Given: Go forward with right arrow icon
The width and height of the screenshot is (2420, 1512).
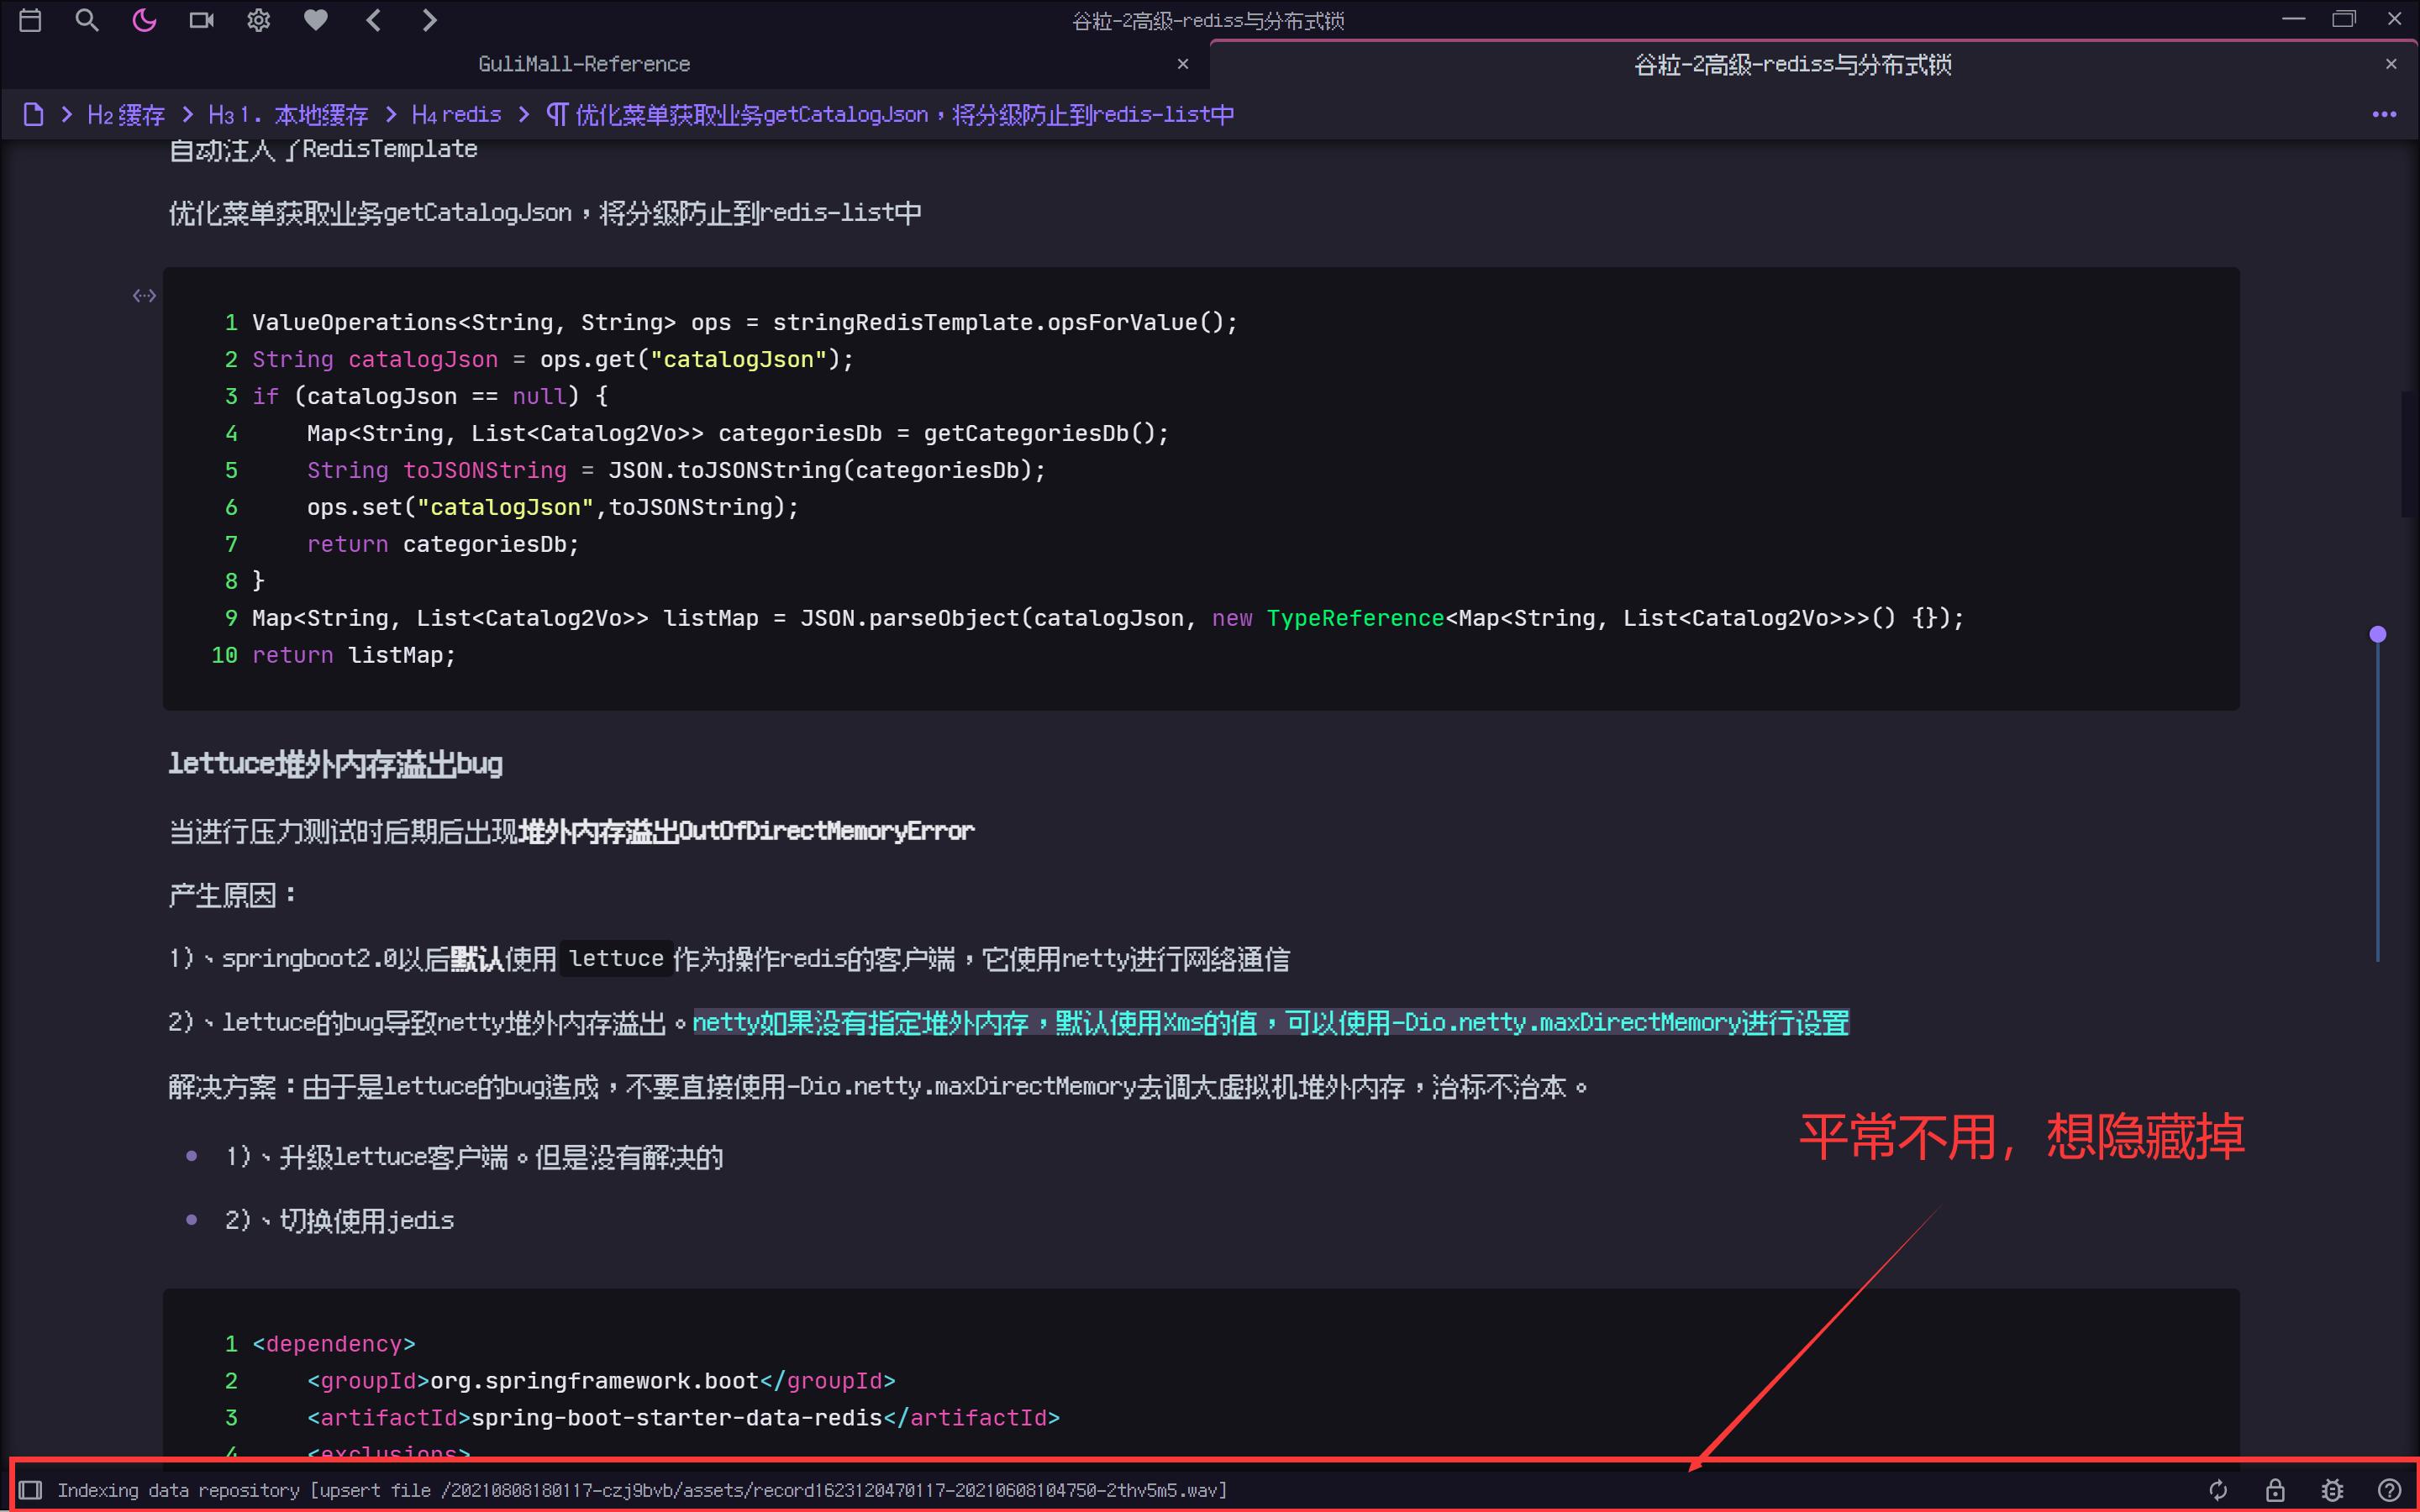Looking at the screenshot, I should (430, 20).
